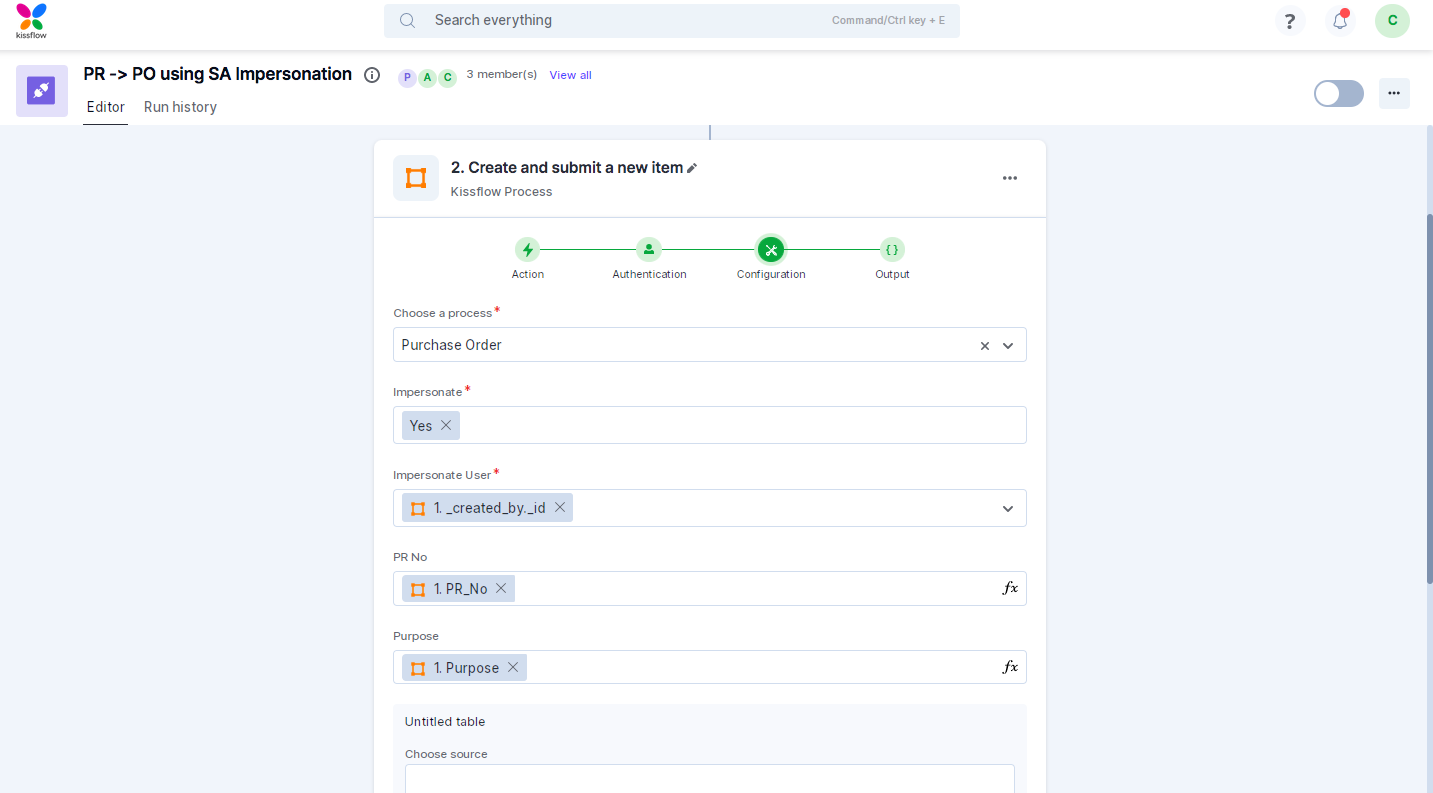Open View all members link
The width and height of the screenshot is (1433, 793).
tap(570, 75)
